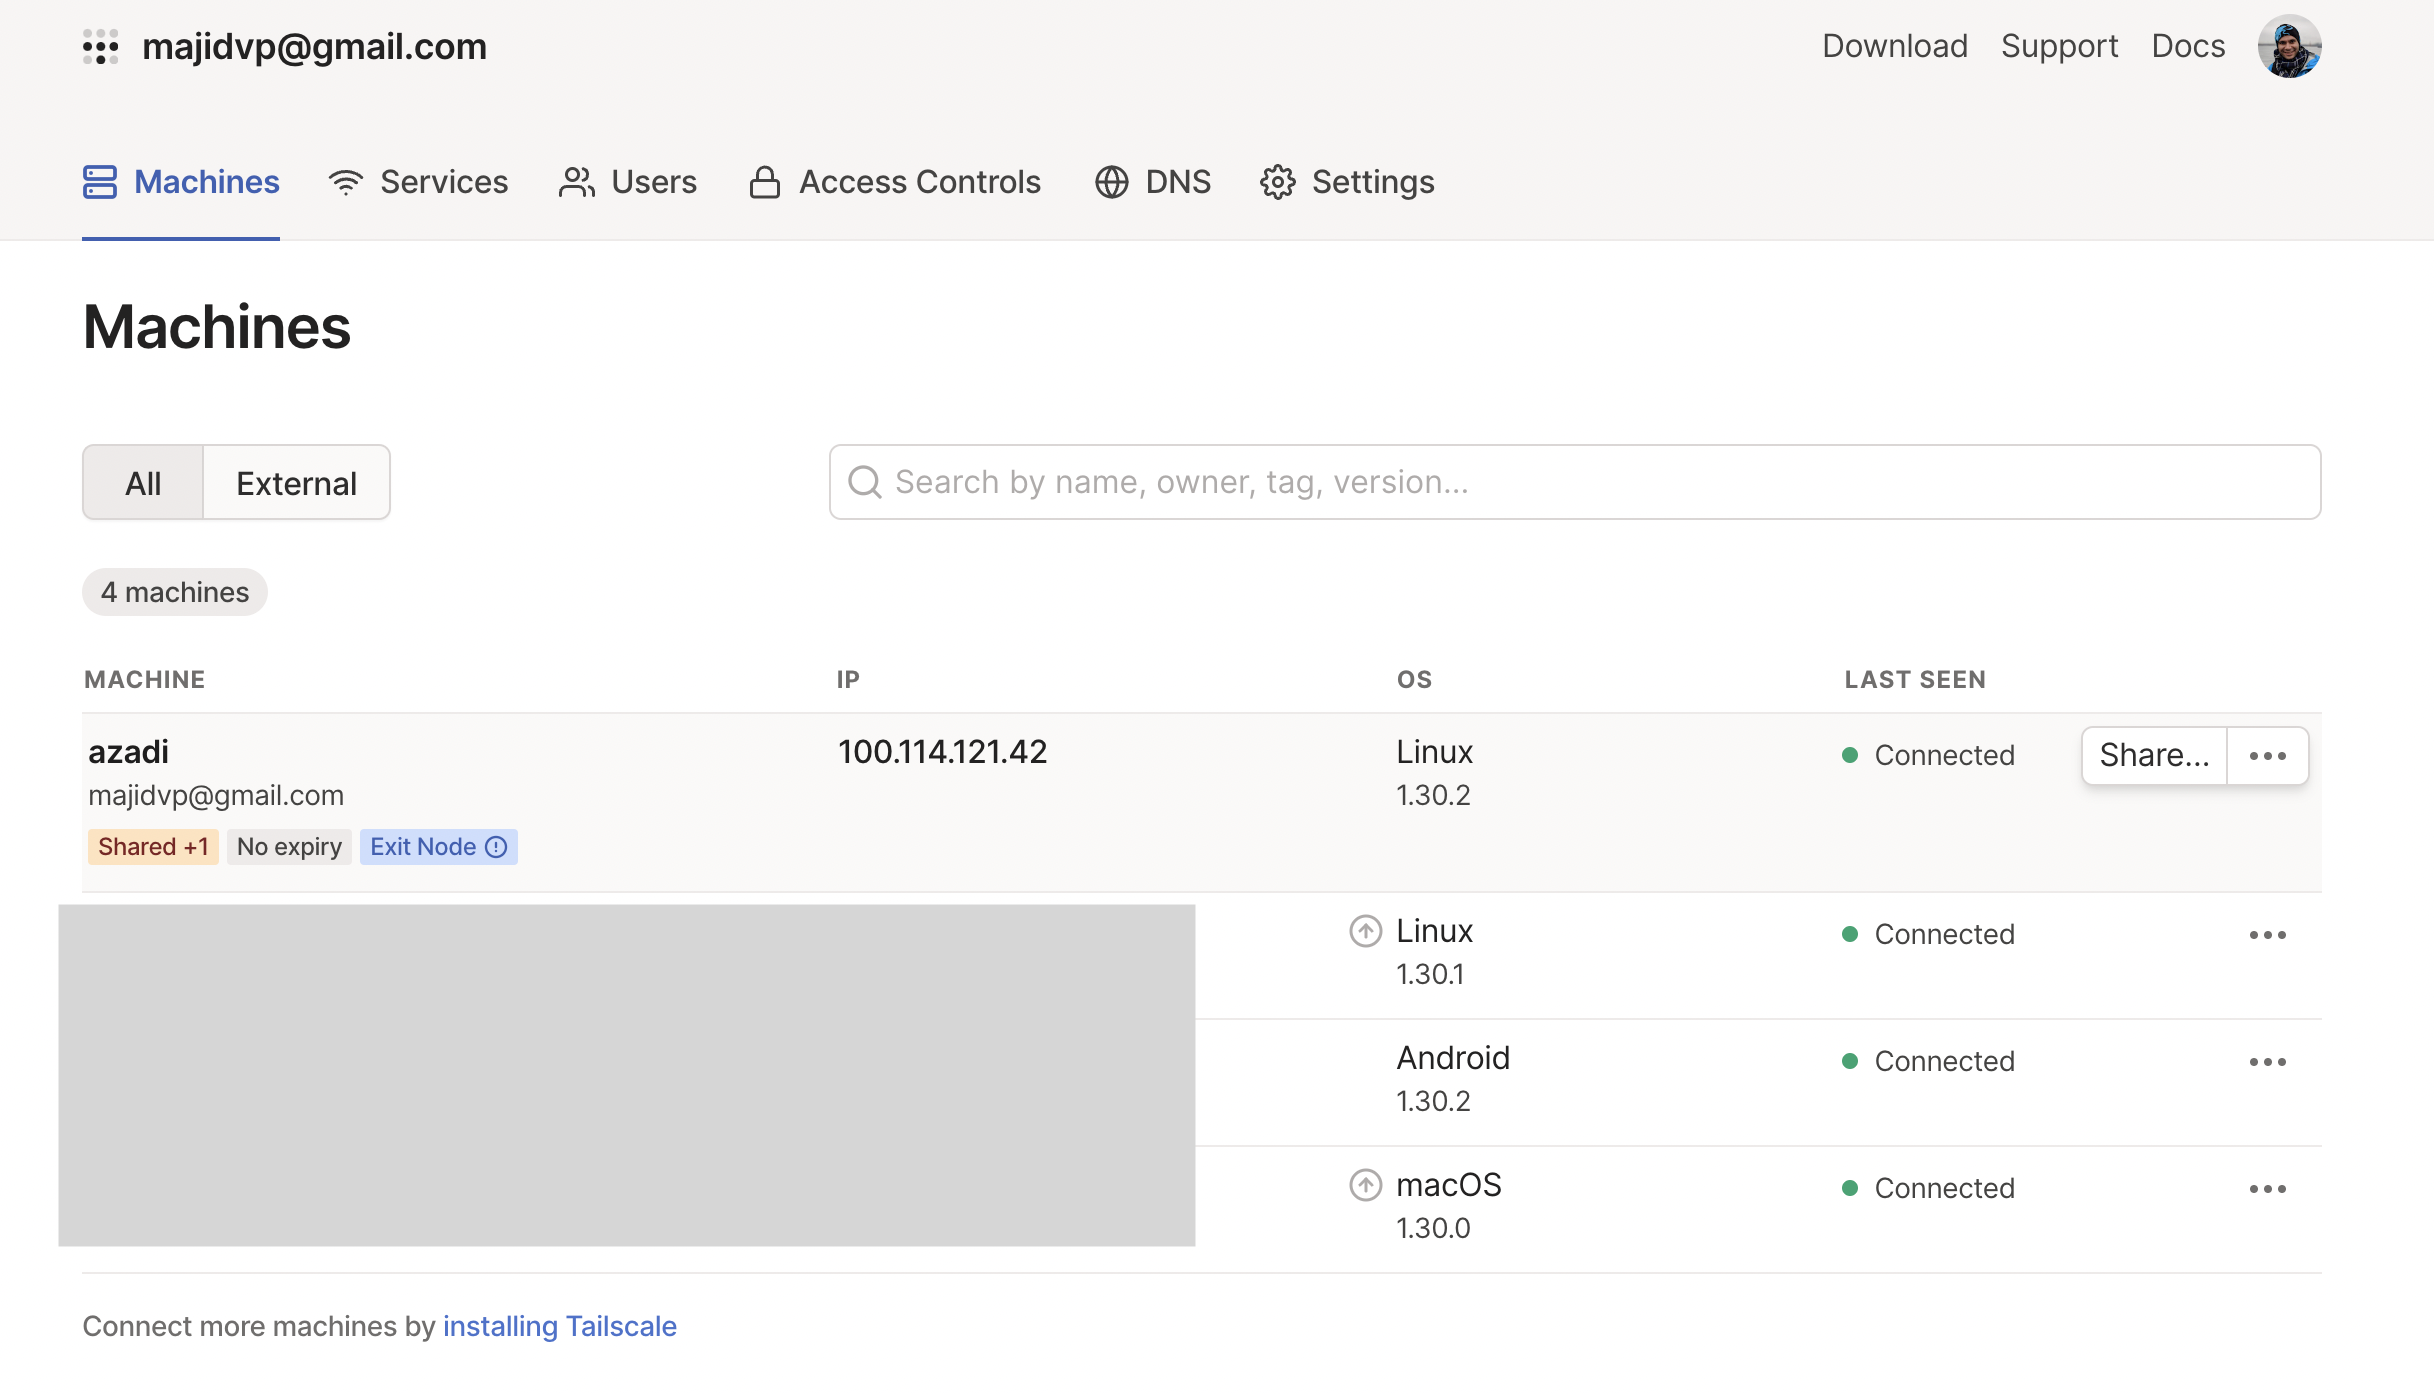
Task: Click version 1.30.1 under Linux
Action: point(1430,974)
